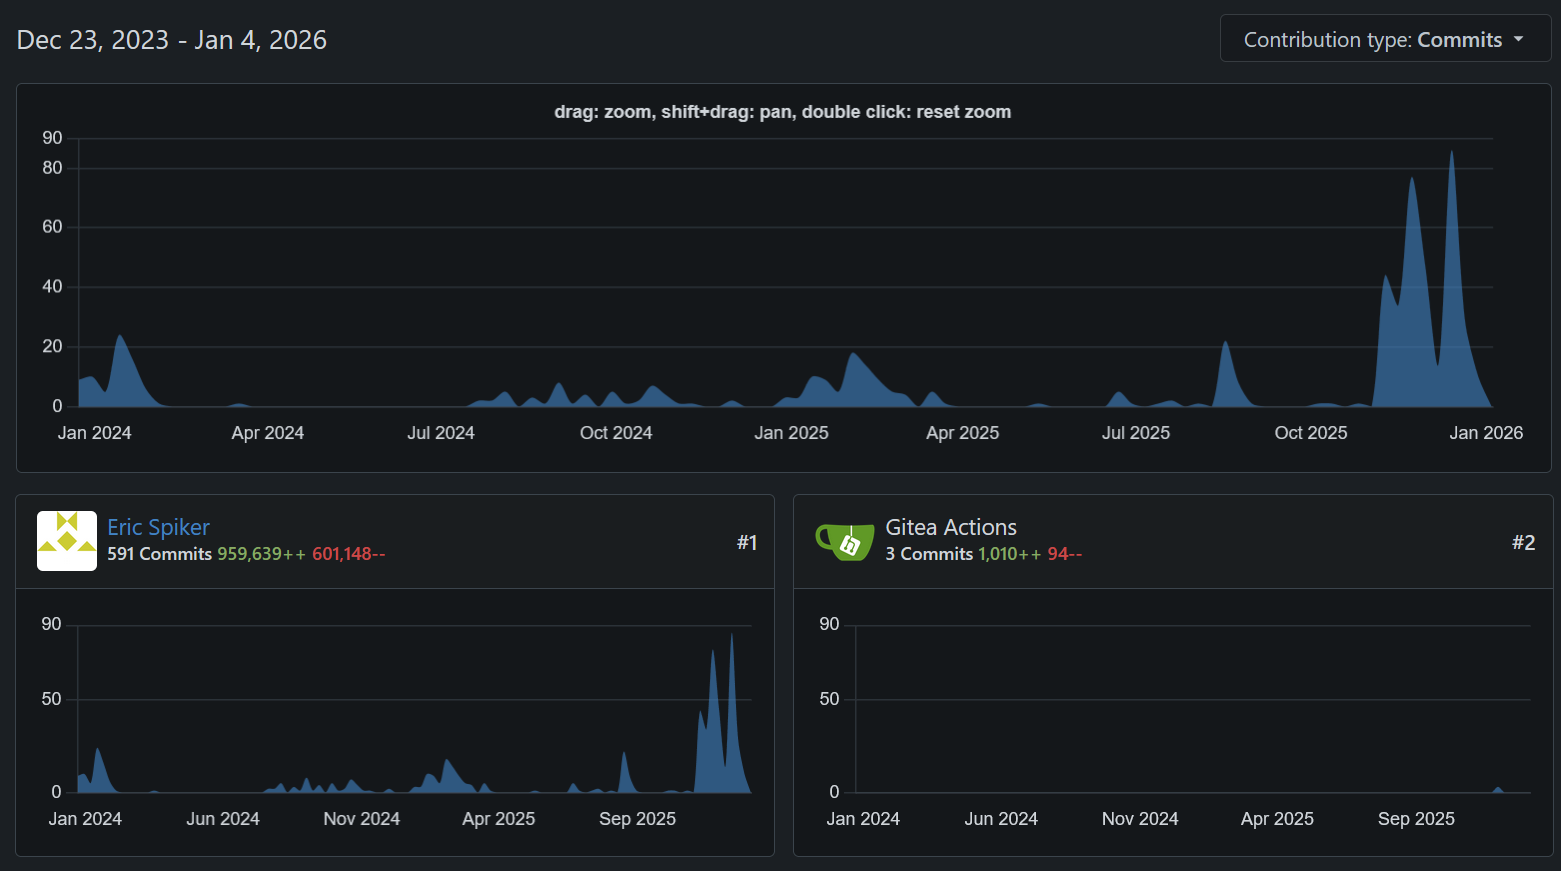This screenshot has width=1561, height=871.
Task: Open Eric Spiker's profile link
Action: (x=158, y=527)
